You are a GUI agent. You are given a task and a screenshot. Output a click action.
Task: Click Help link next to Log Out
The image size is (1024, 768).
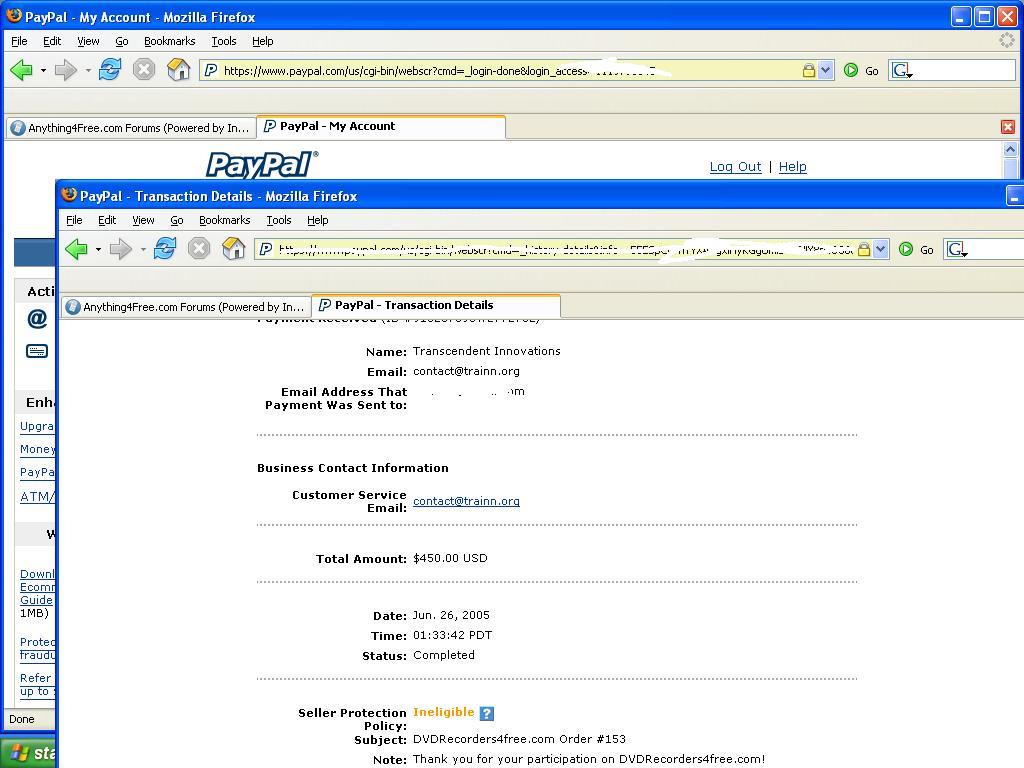[x=792, y=167]
